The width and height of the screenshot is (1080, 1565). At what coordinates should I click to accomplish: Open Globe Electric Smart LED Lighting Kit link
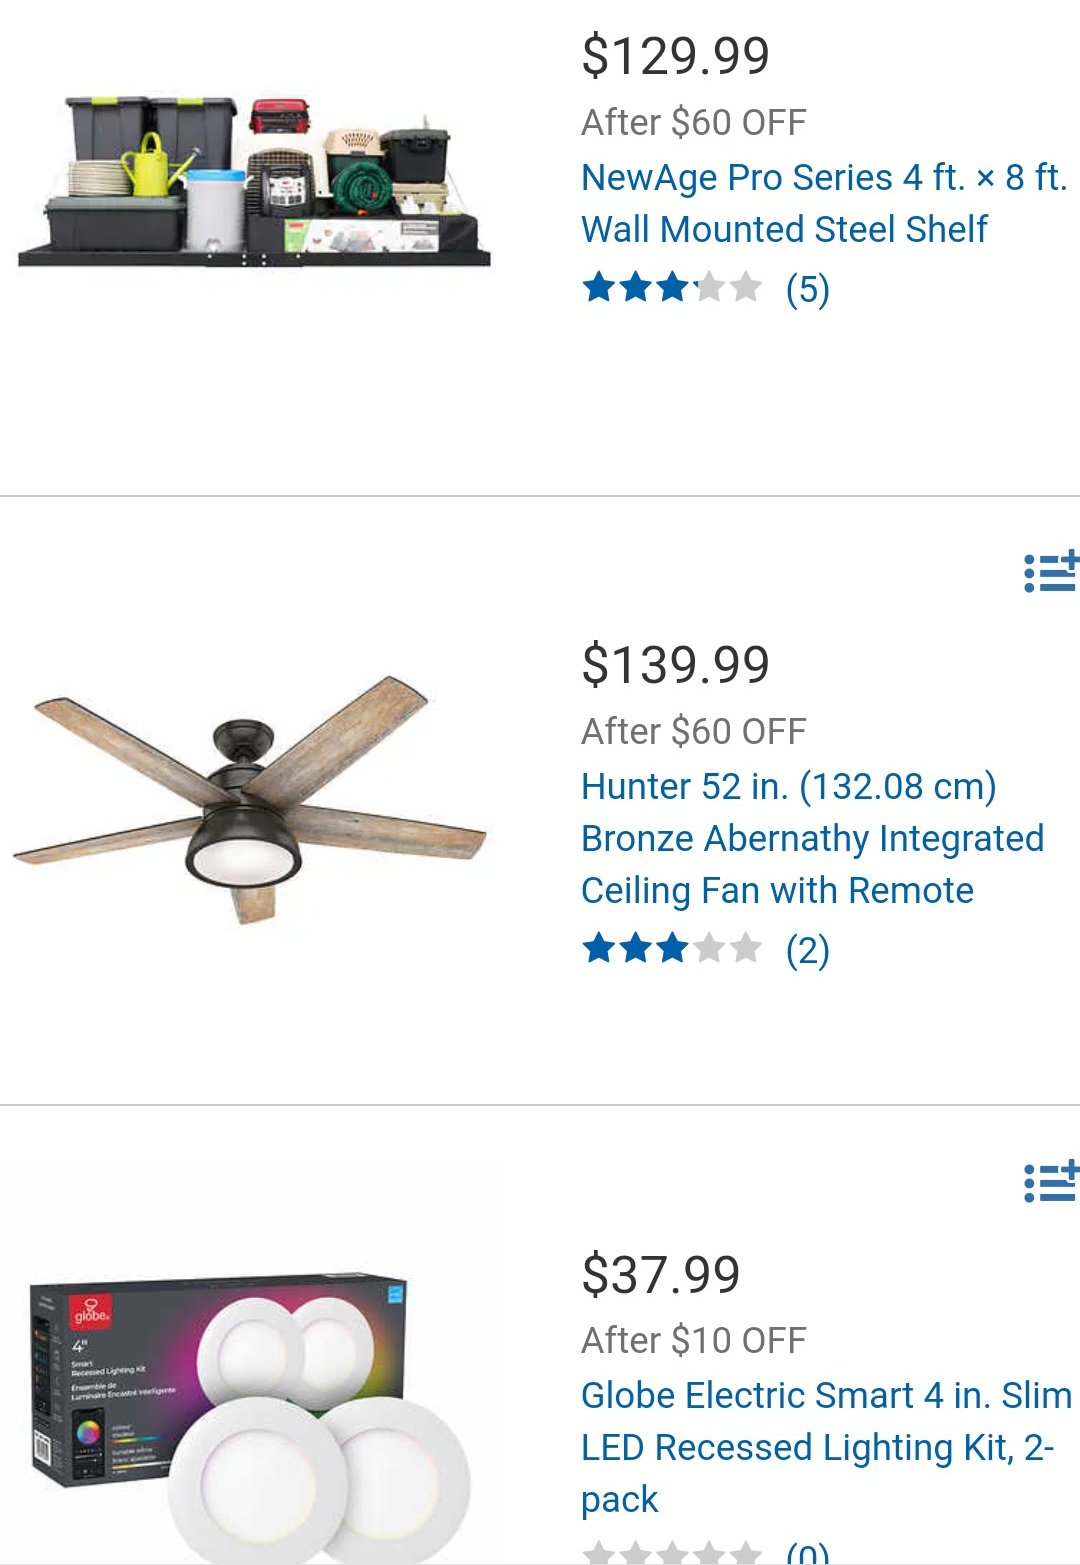point(826,1447)
